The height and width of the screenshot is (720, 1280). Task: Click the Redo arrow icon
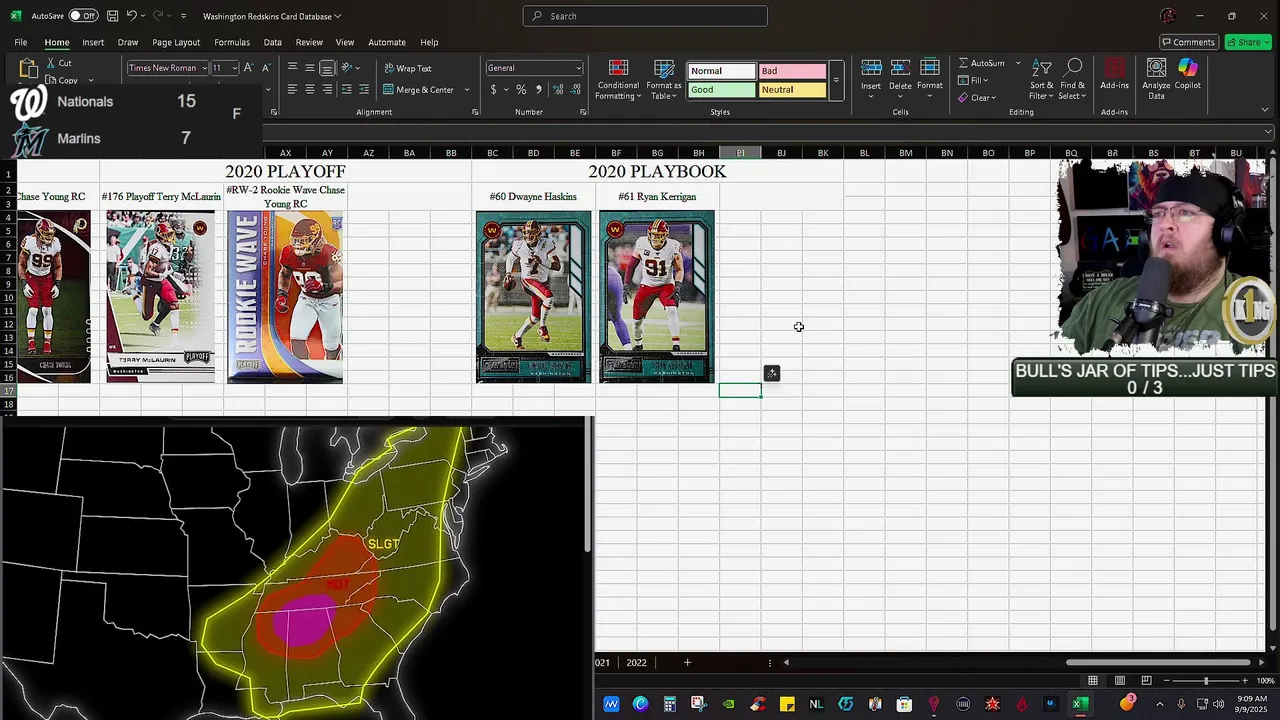pyautogui.click(x=159, y=16)
